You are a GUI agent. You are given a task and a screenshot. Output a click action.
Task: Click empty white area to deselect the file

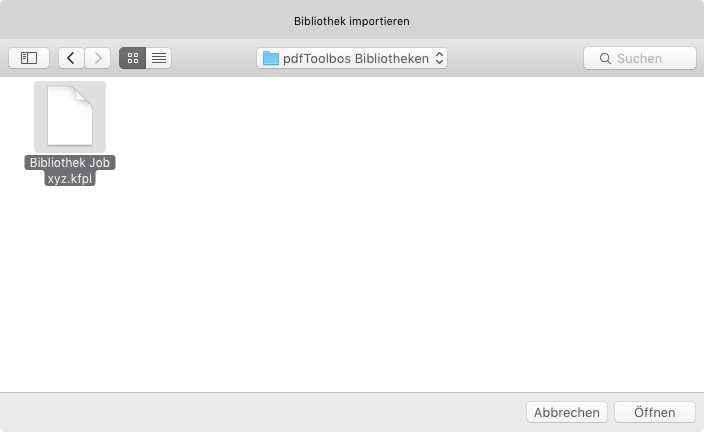click(382, 247)
